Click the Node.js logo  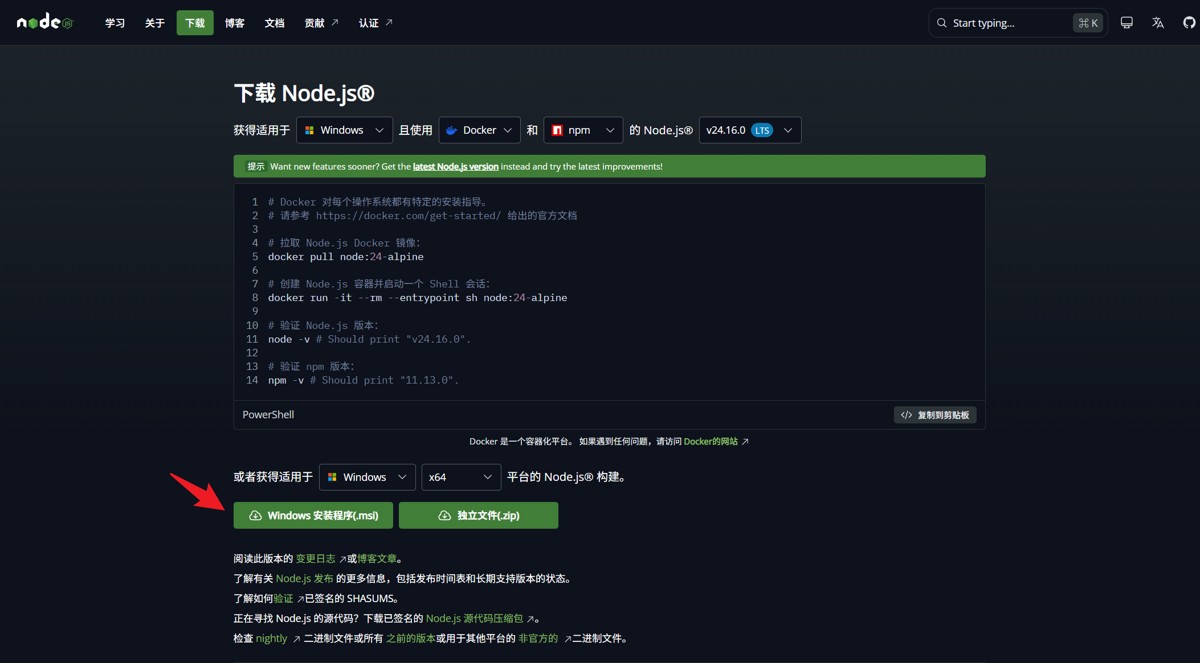coord(45,22)
